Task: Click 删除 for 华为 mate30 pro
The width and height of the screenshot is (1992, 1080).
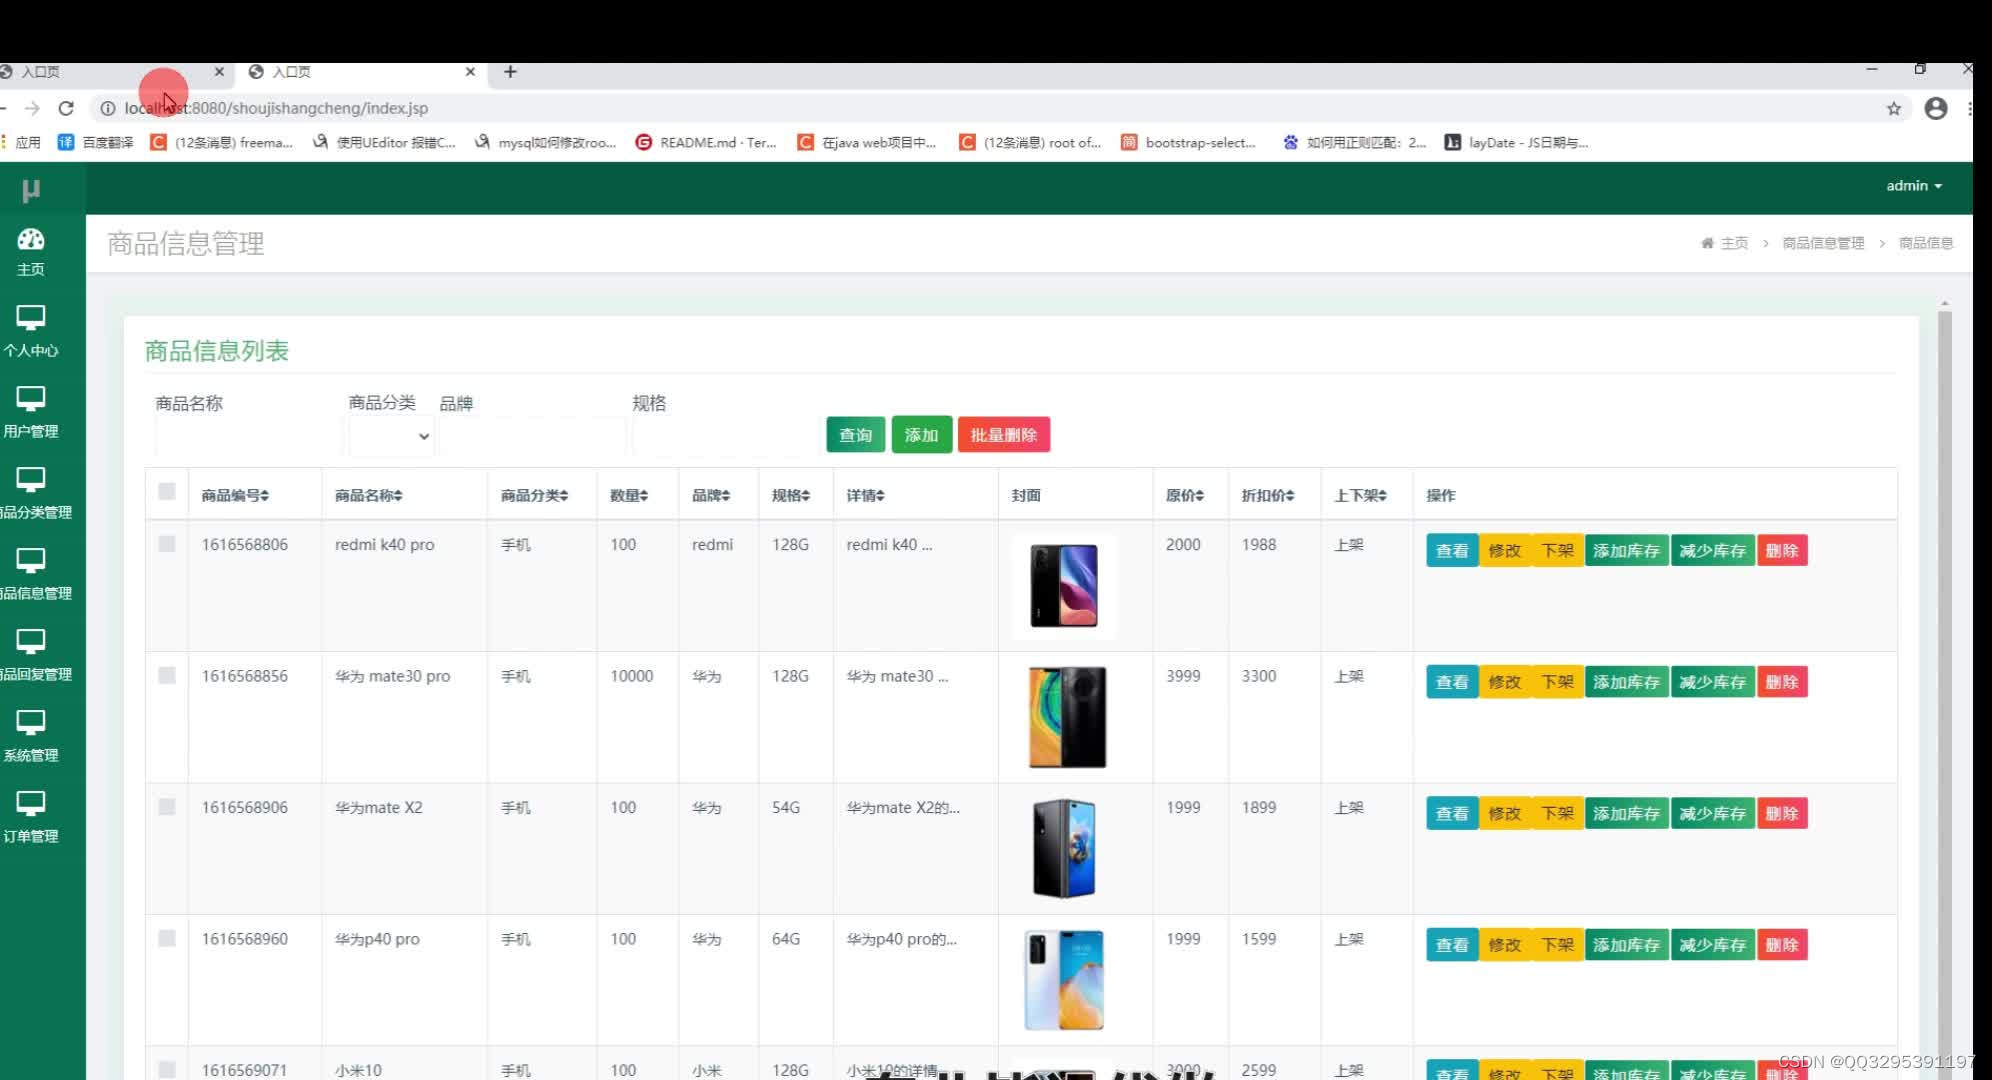Action: (x=1782, y=682)
